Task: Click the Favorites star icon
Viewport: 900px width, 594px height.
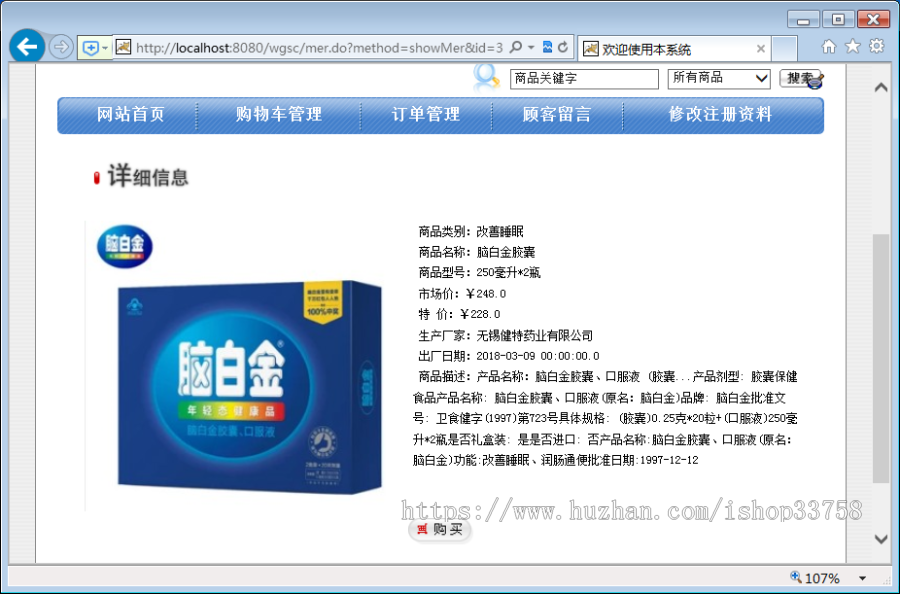Action: coord(852,47)
